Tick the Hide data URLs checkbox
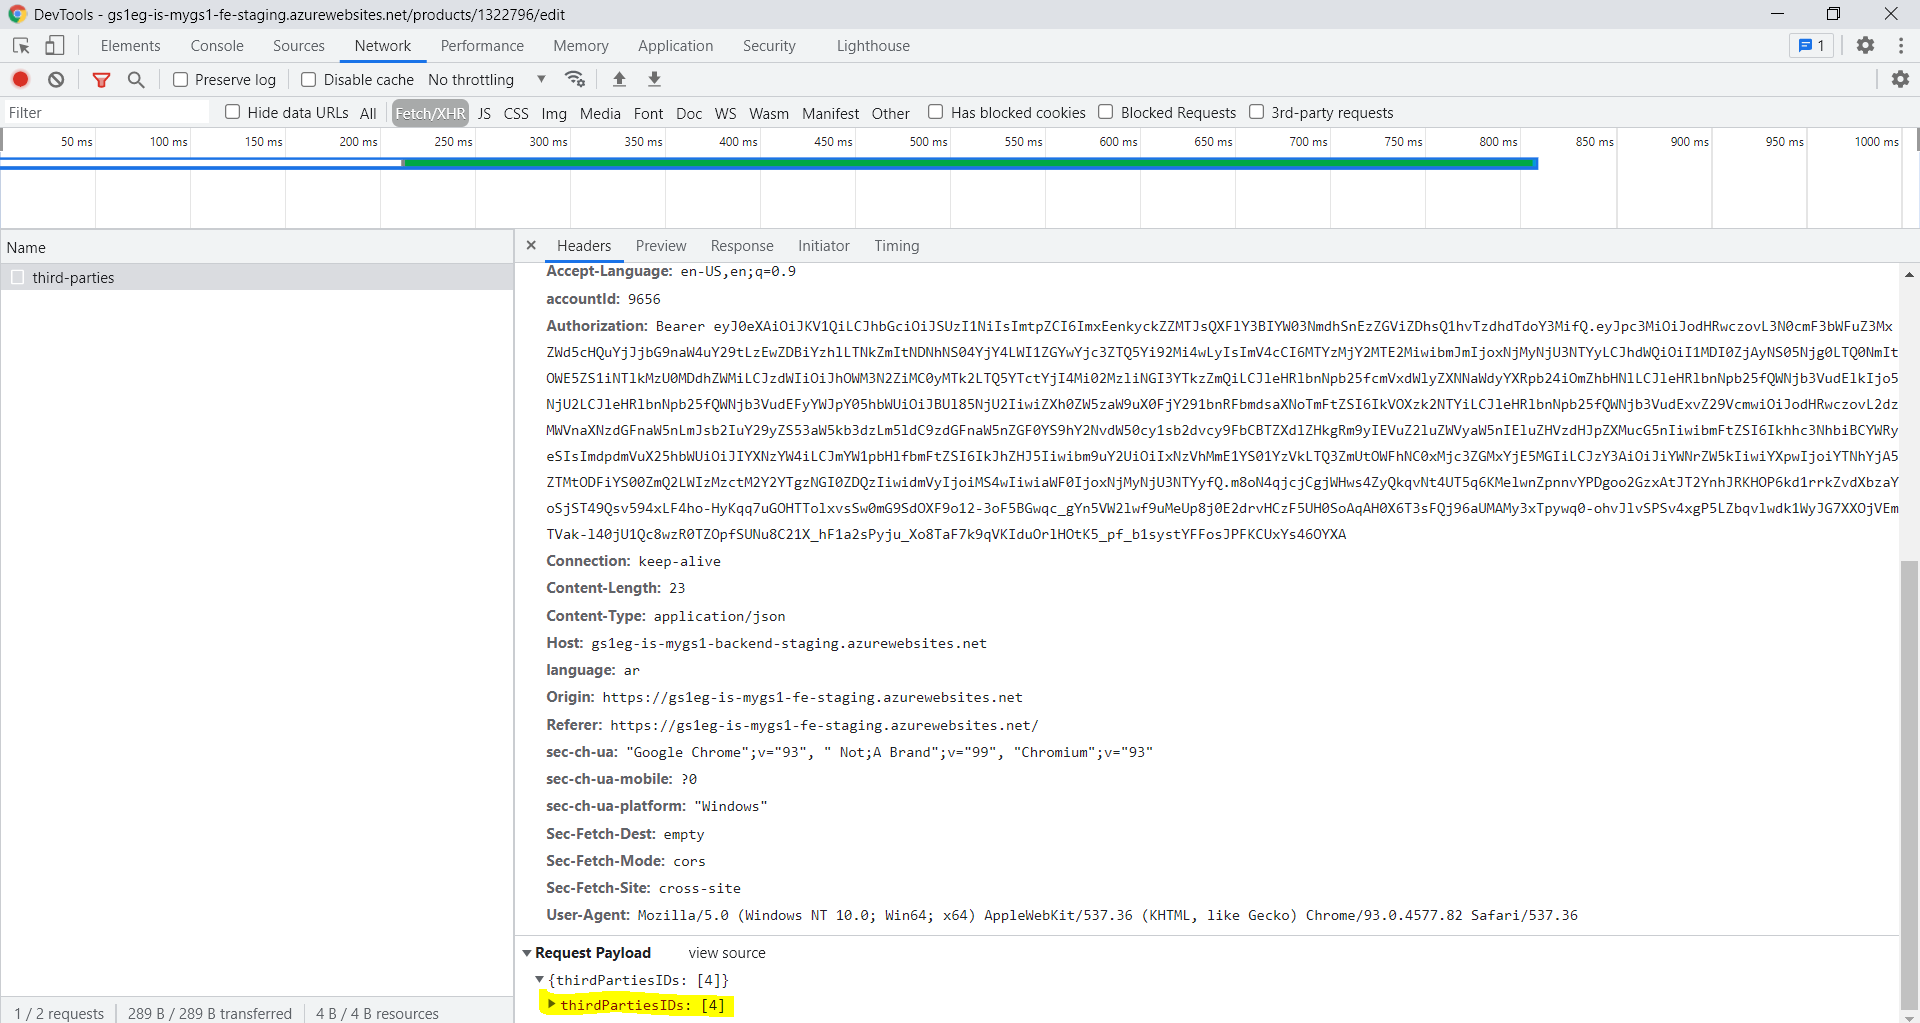Image resolution: width=1920 pixels, height=1023 pixels. [x=233, y=112]
